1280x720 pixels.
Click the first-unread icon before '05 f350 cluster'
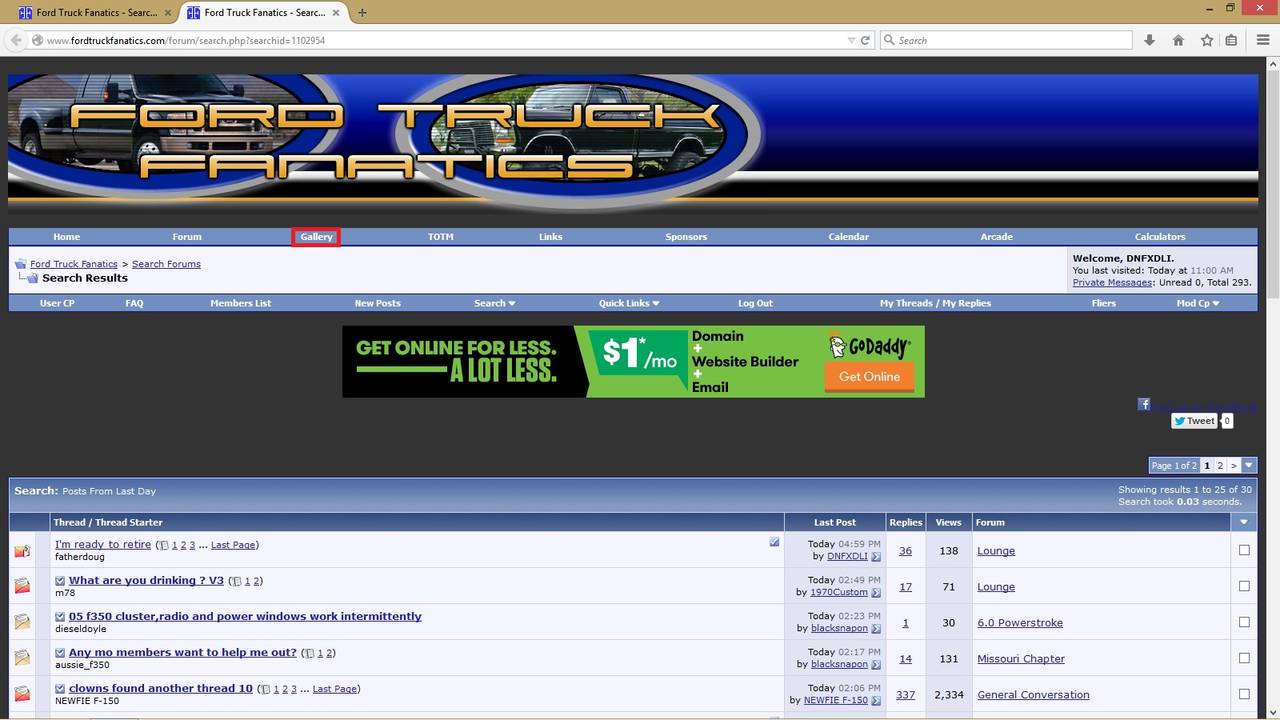pos(60,617)
